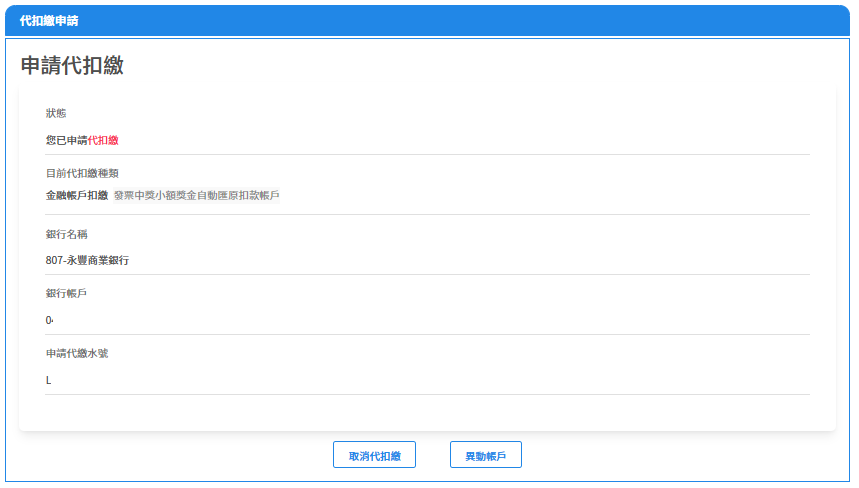Click the red 代扣繳 status text
859x488 pixels.
103,140
